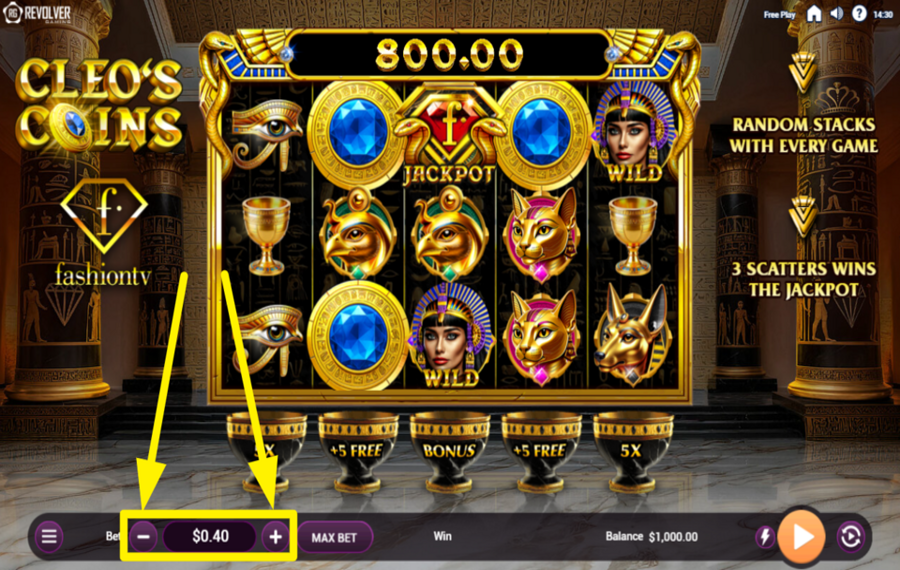
Task: Click the balance $1,000.00 text
Action: point(651,537)
